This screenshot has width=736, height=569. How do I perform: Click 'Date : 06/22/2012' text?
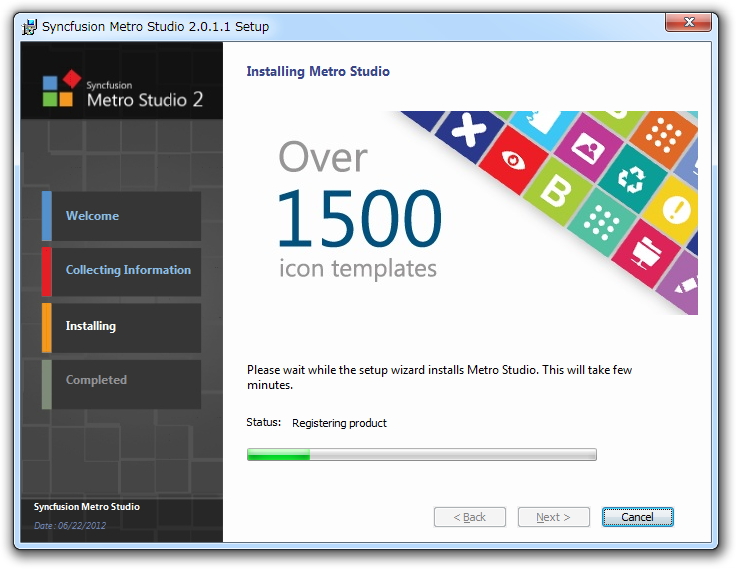(x=70, y=526)
